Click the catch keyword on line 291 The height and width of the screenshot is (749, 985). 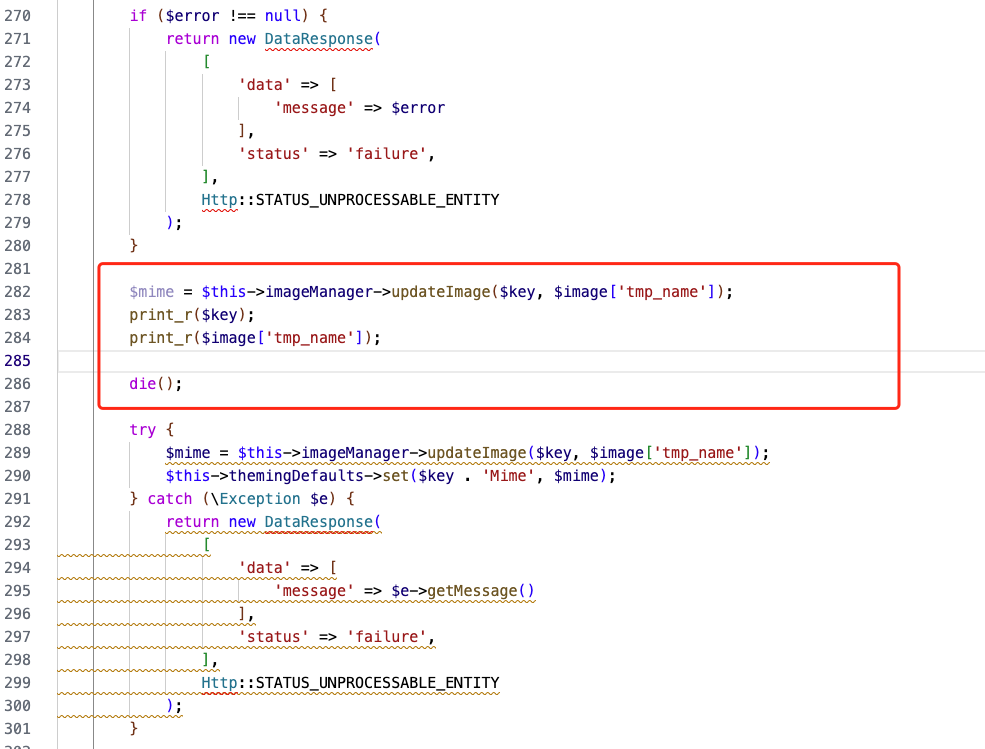(x=169, y=499)
